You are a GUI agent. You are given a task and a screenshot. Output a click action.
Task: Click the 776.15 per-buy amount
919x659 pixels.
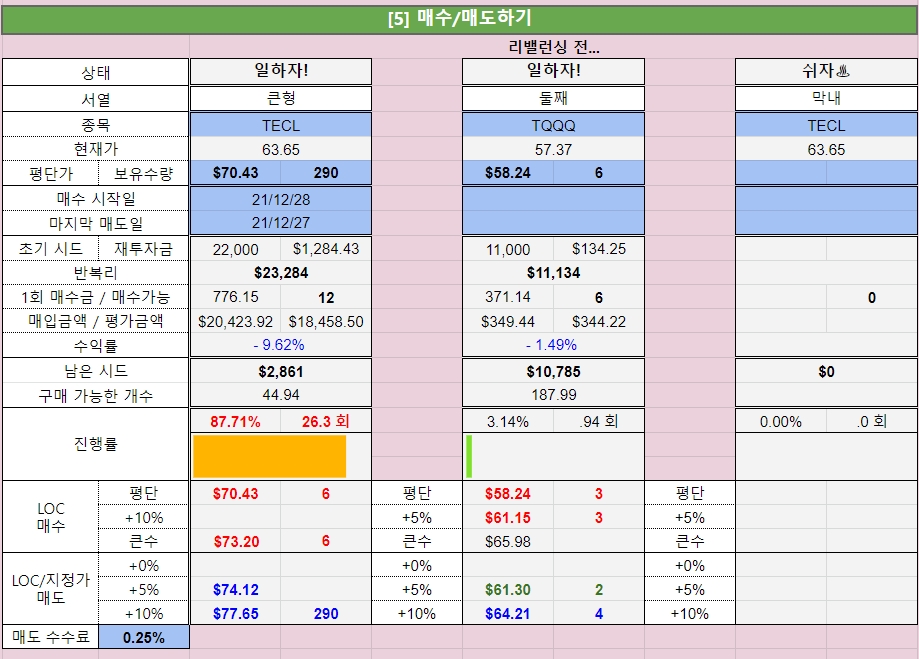[x=236, y=297]
